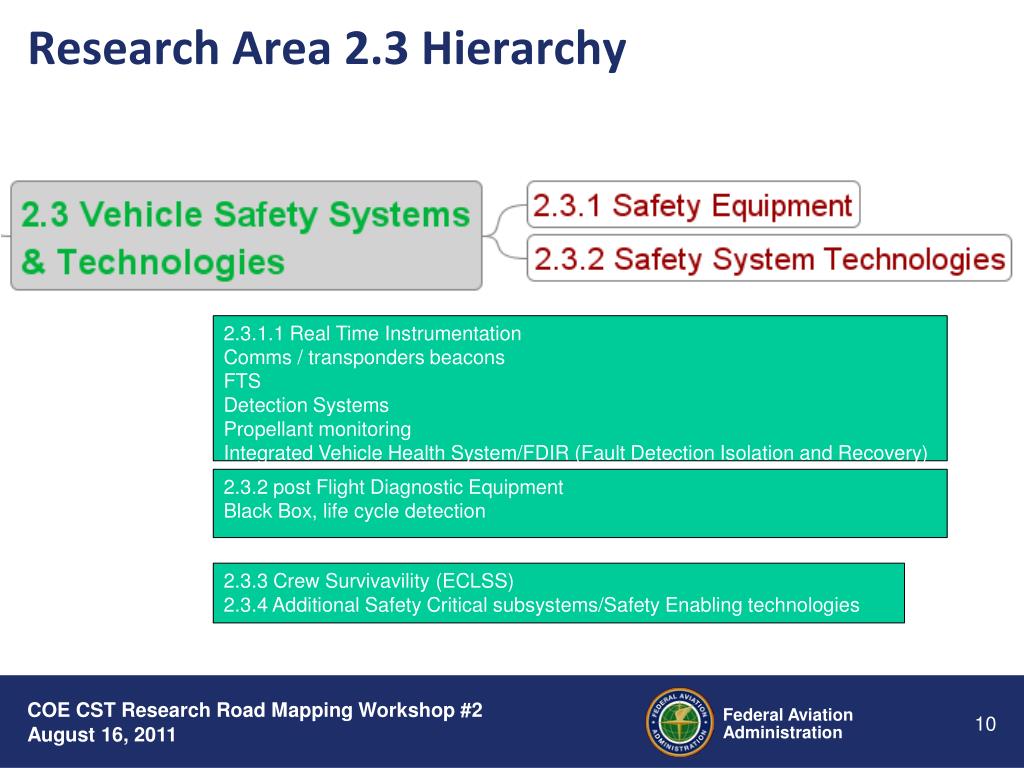Click the Federal Aviation Administration seal logo
The height and width of the screenshot is (768, 1024).
679,722
